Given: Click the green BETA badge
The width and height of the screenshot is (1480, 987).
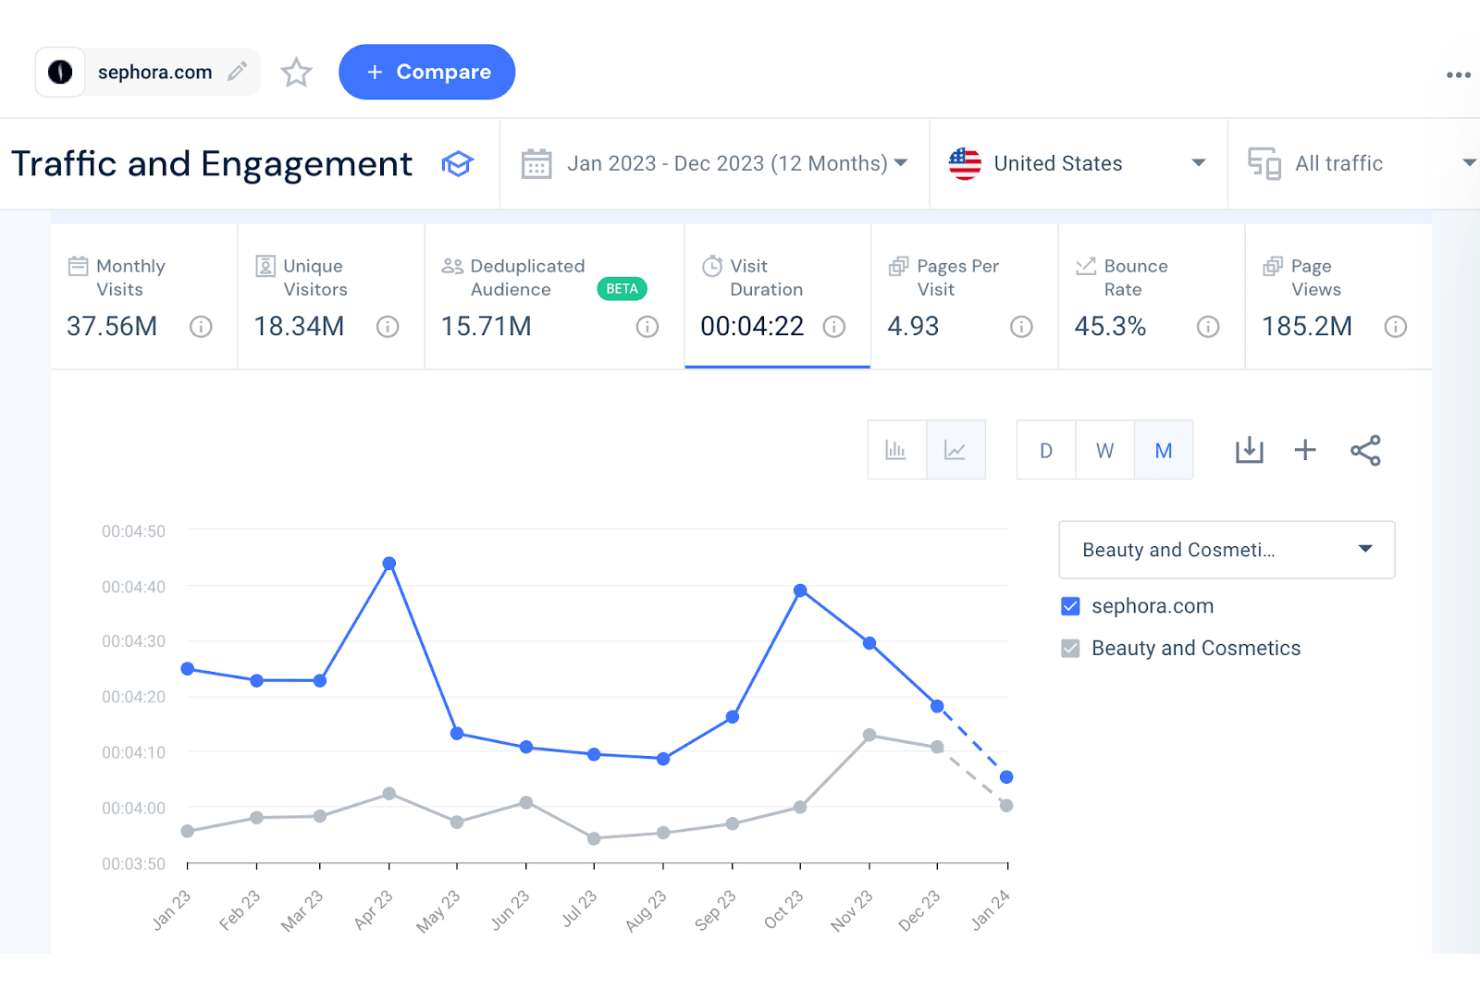Looking at the screenshot, I should [622, 289].
